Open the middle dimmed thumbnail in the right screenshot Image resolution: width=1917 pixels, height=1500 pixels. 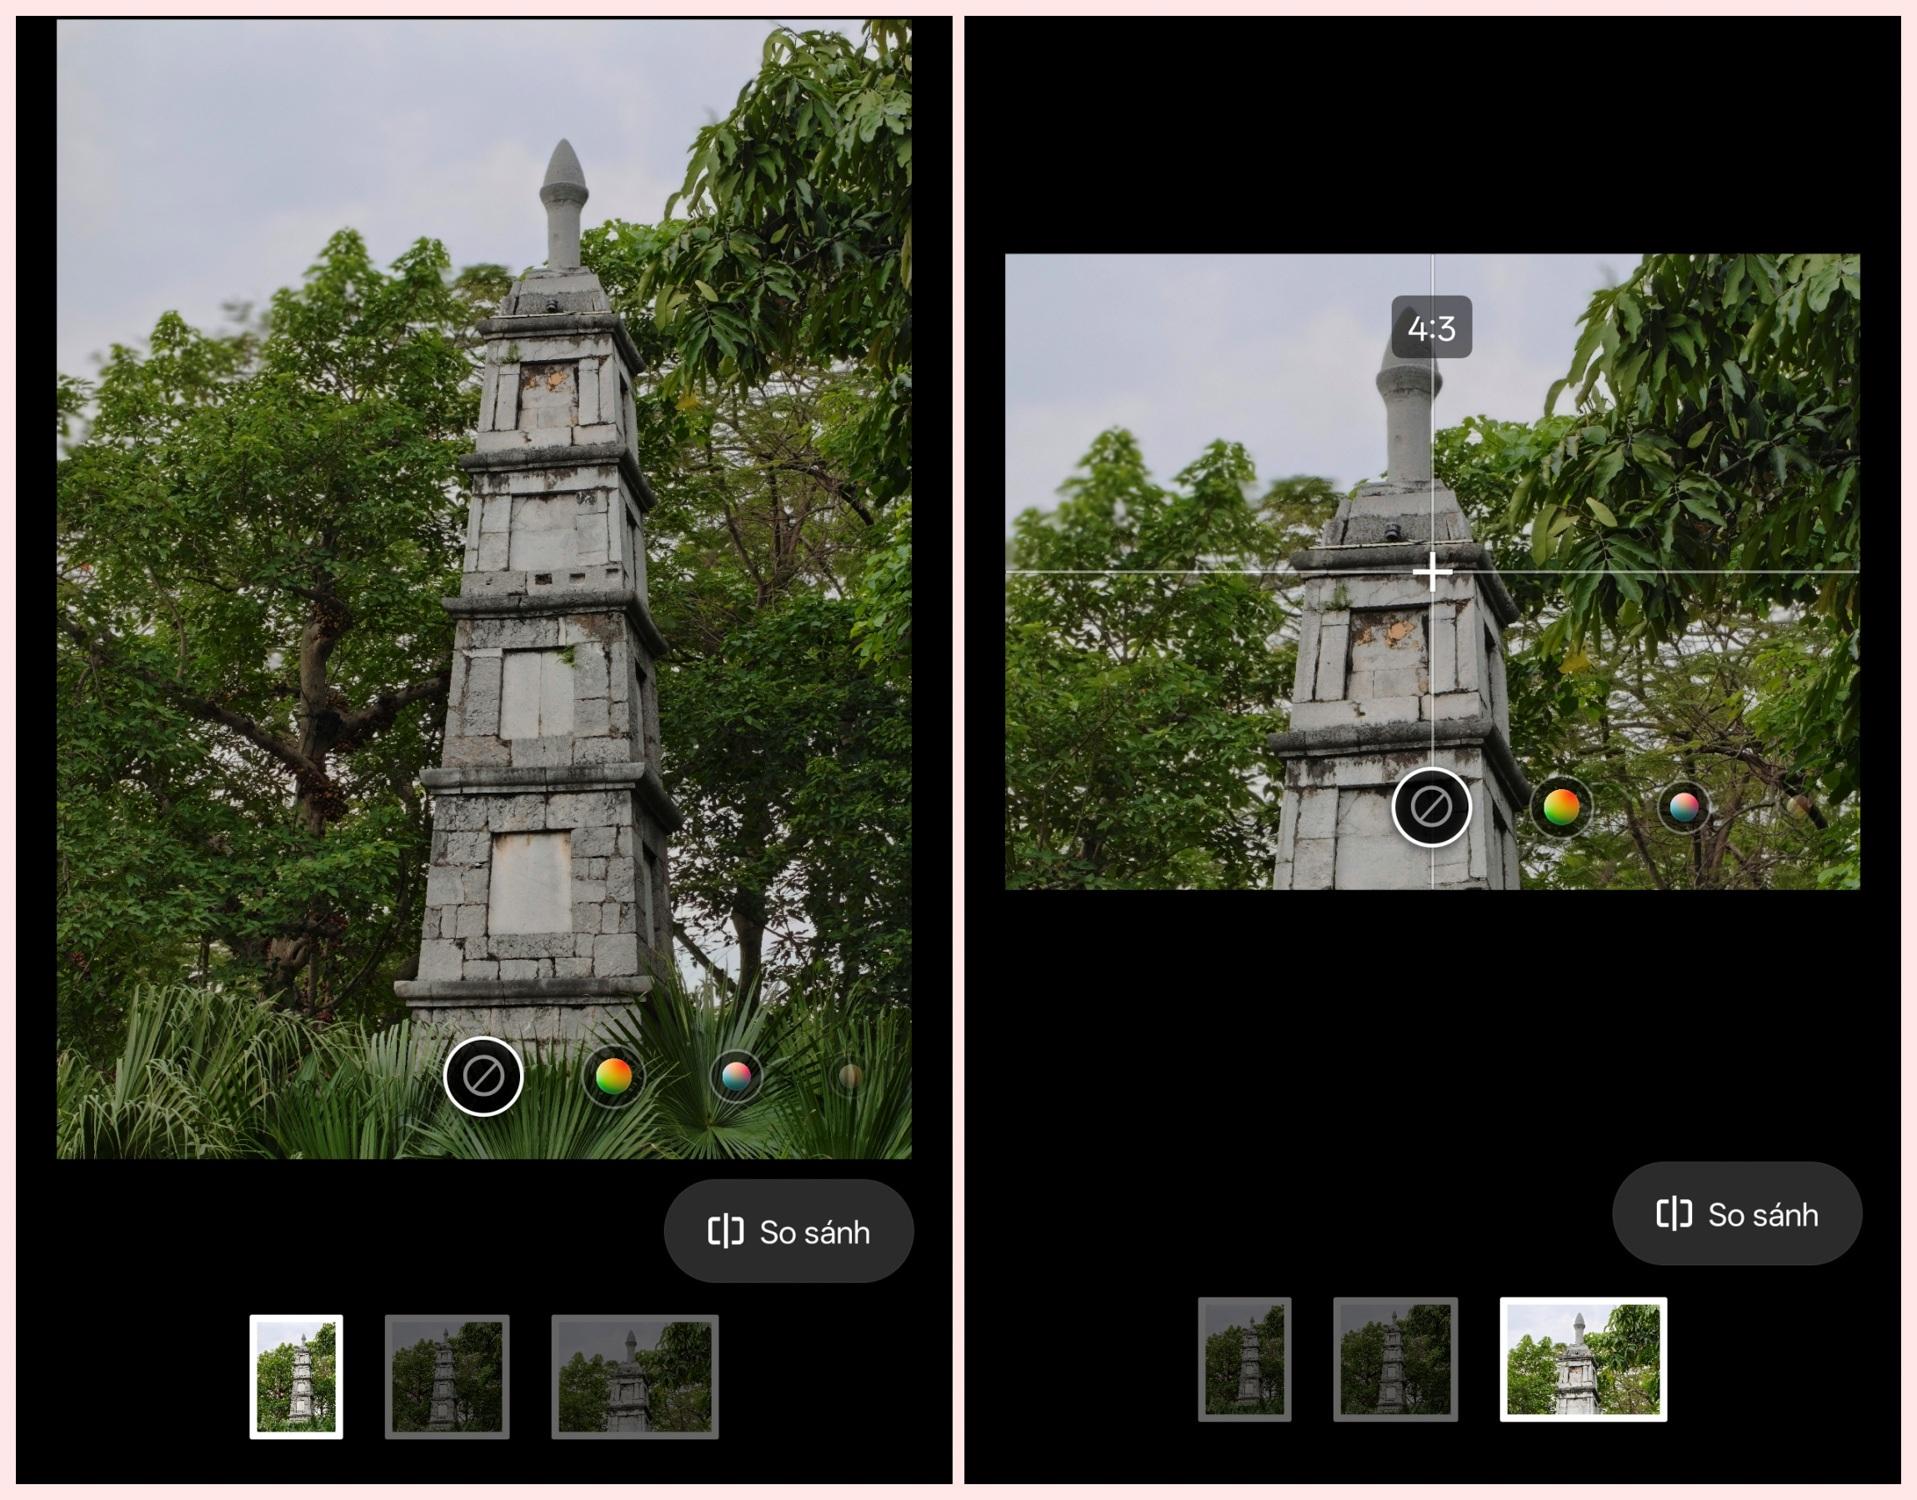[1395, 1359]
